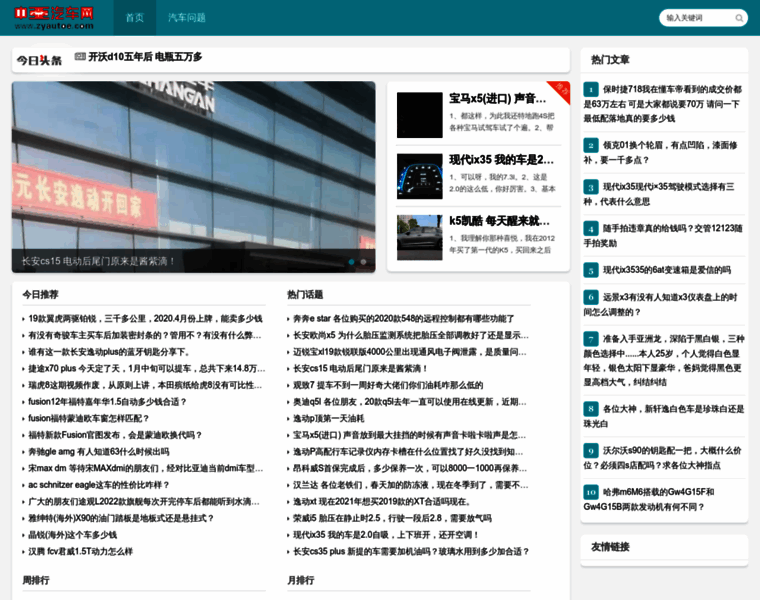
Task: Click the number 5 rank badge
Action: tap(591, 270)
